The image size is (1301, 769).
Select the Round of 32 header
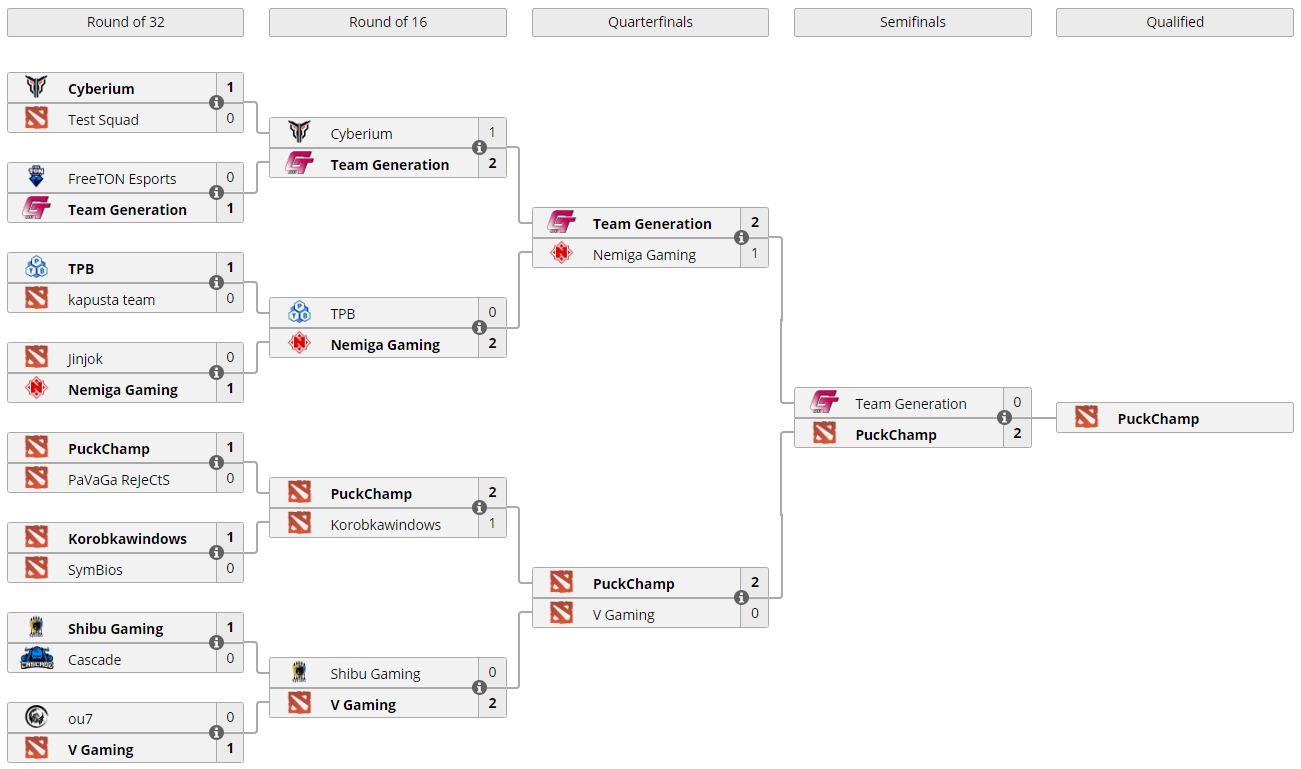(125, 22)
